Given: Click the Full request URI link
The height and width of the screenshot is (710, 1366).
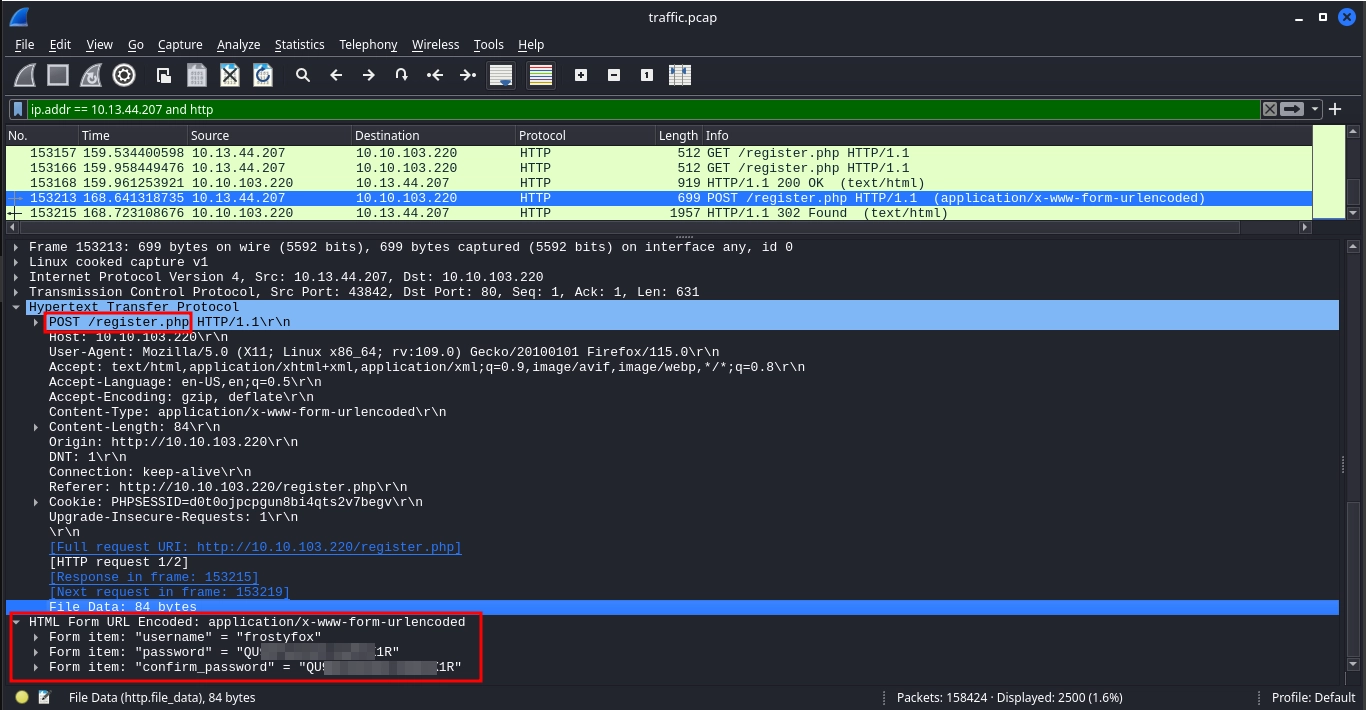Looking at the screenshot, I should 255,547.
